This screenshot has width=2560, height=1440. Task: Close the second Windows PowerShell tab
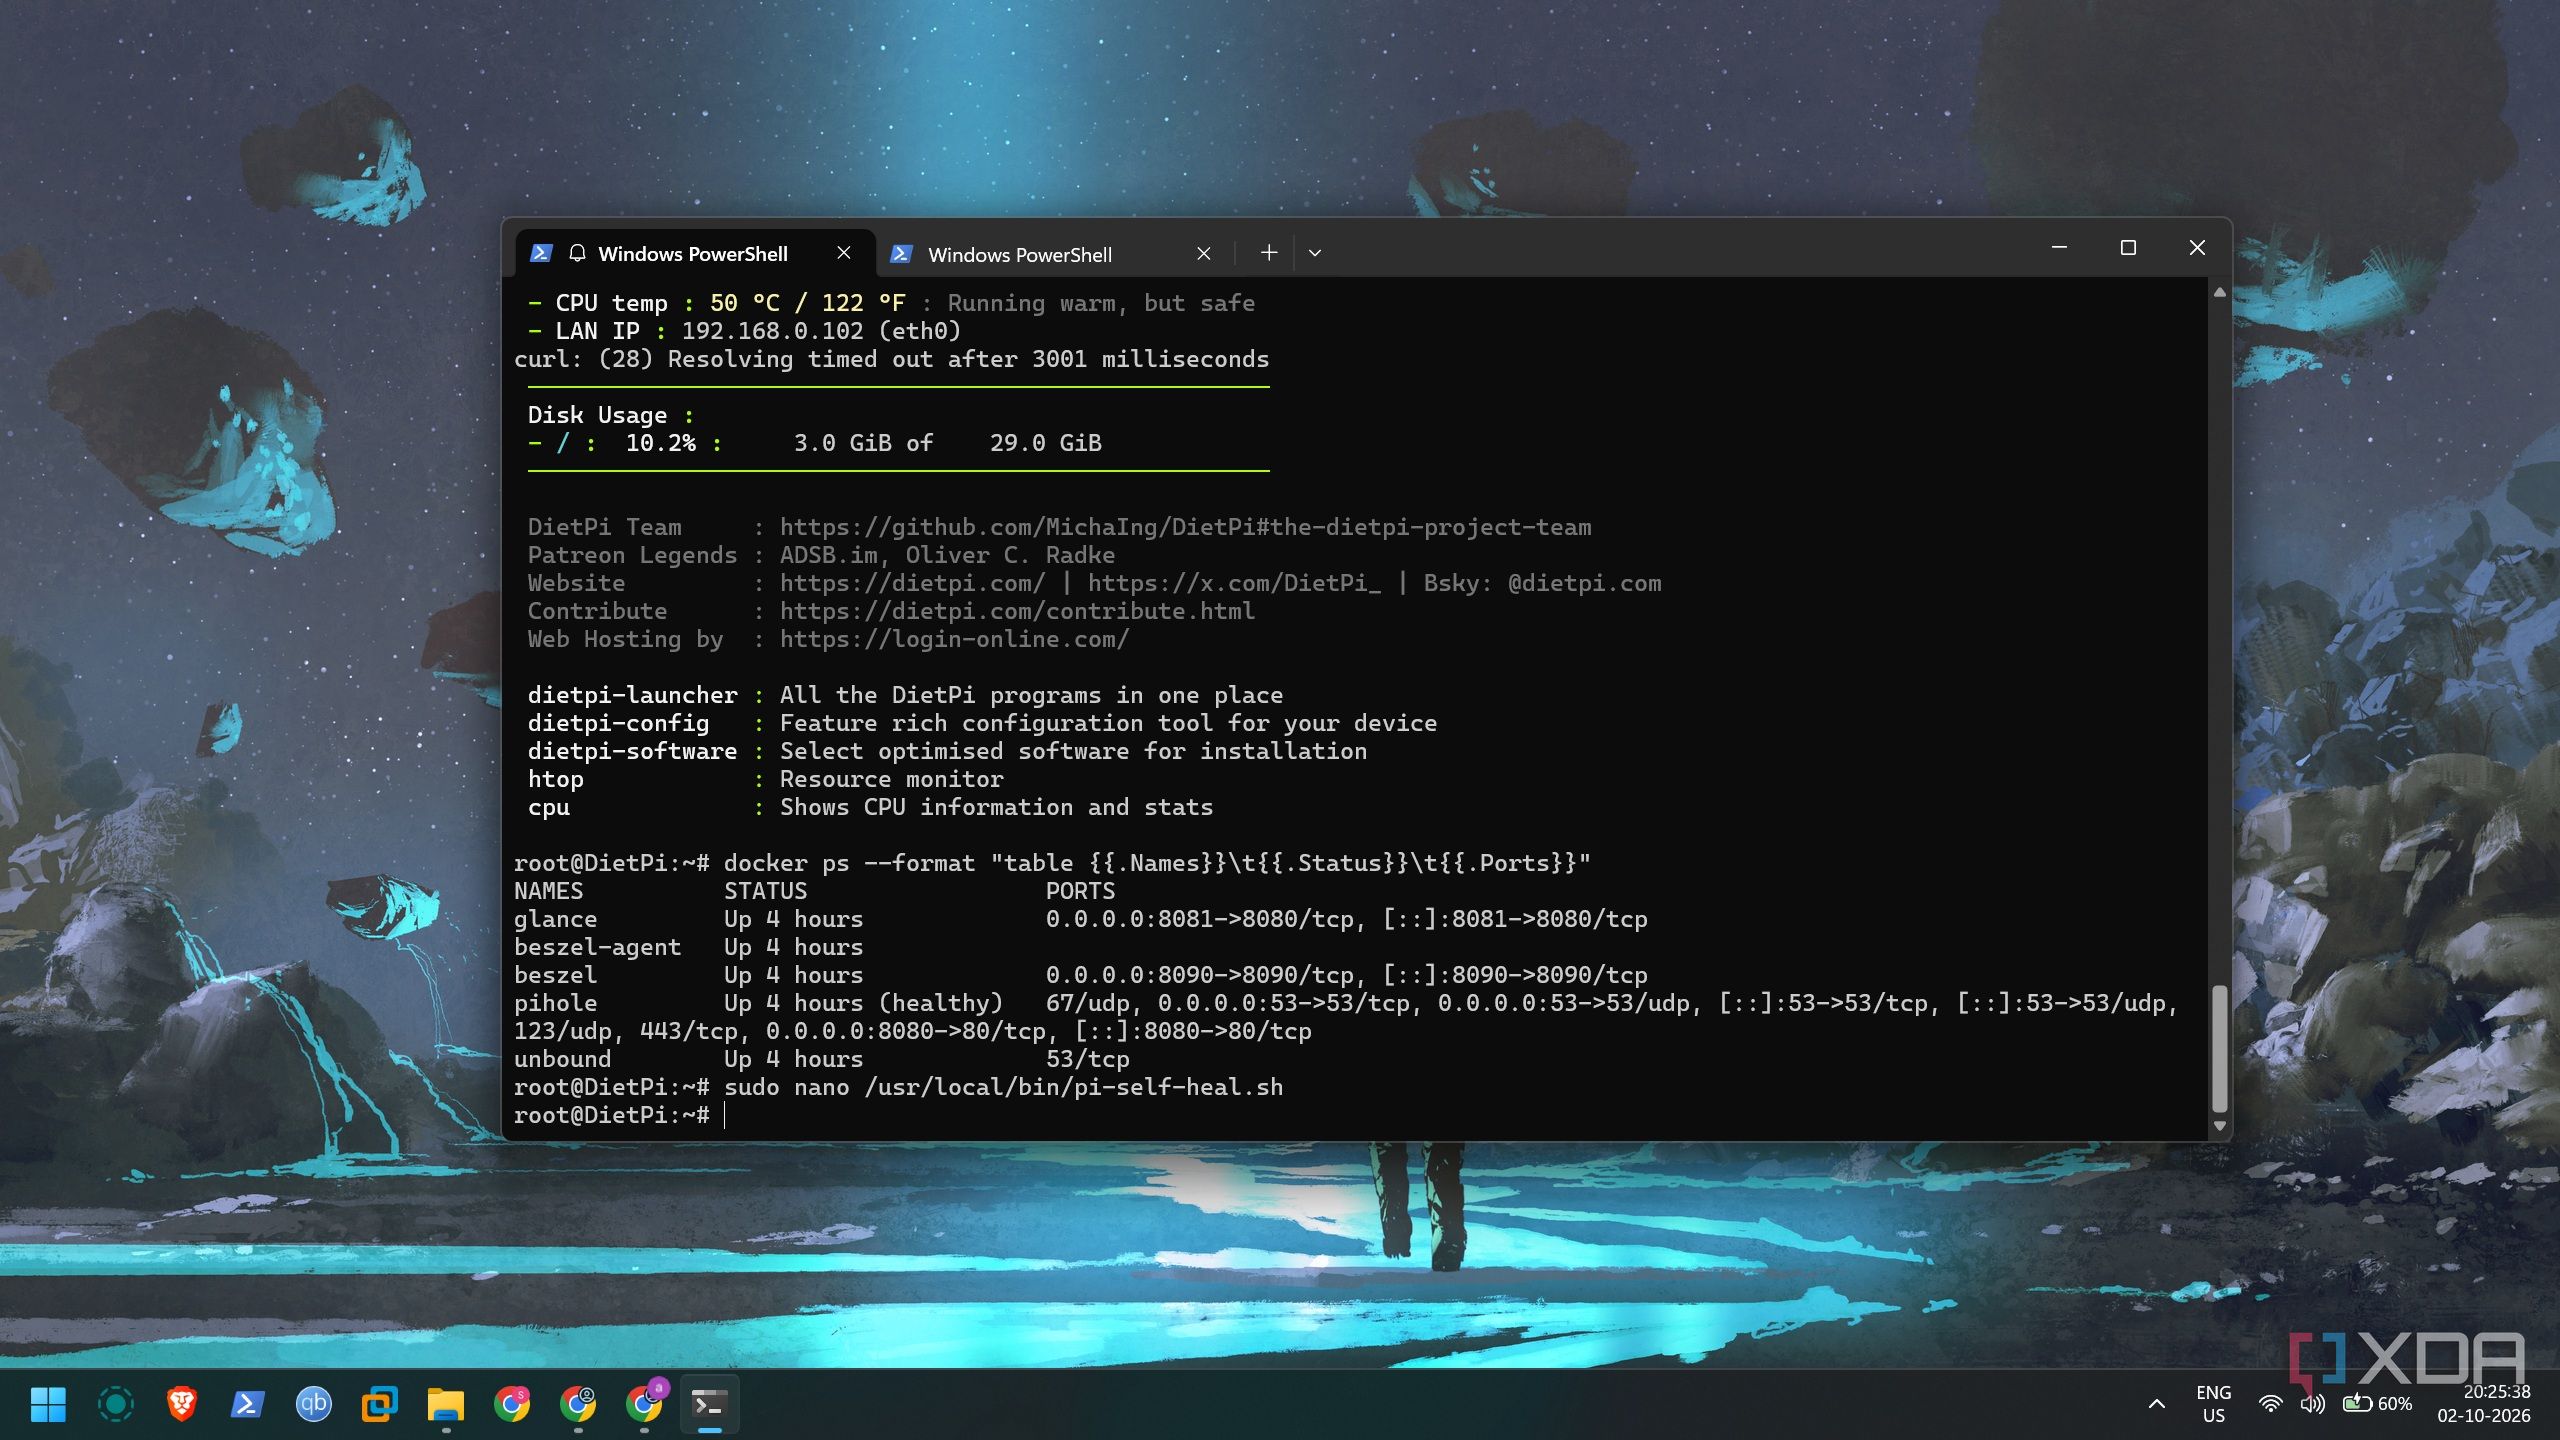1204,254
